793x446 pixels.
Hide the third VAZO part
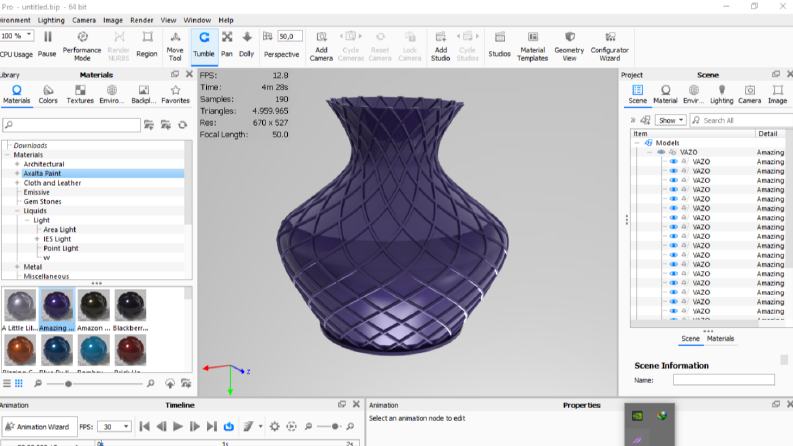[x=673, y=181]
